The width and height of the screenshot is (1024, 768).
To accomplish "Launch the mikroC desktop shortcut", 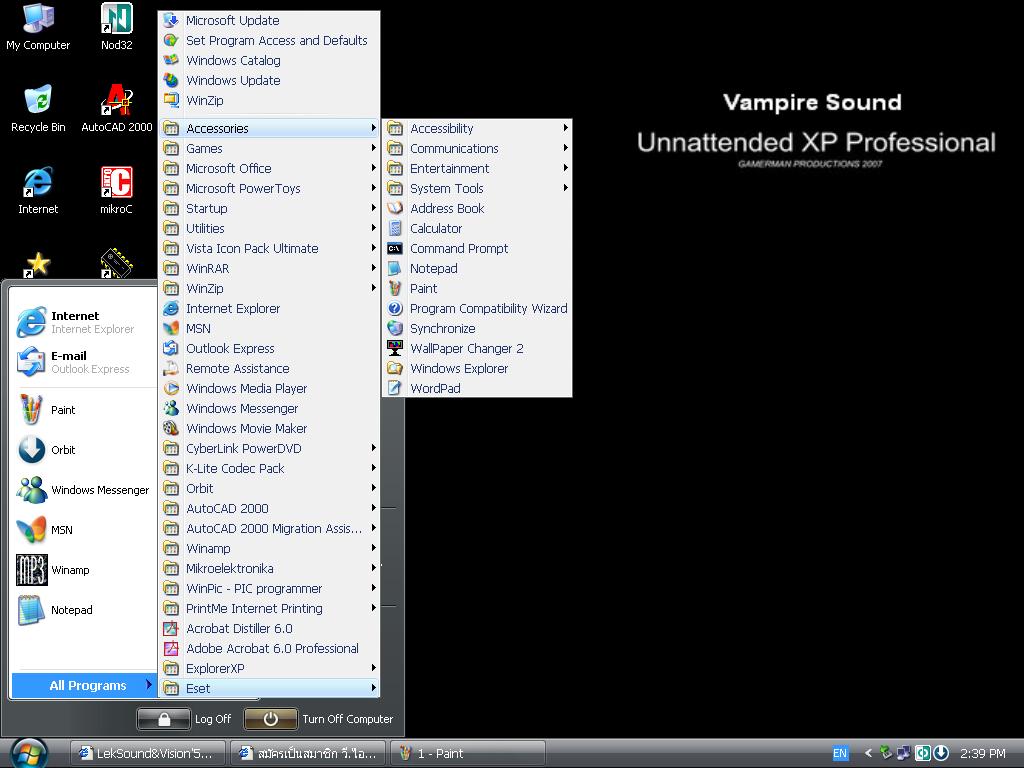I will 116,191.
